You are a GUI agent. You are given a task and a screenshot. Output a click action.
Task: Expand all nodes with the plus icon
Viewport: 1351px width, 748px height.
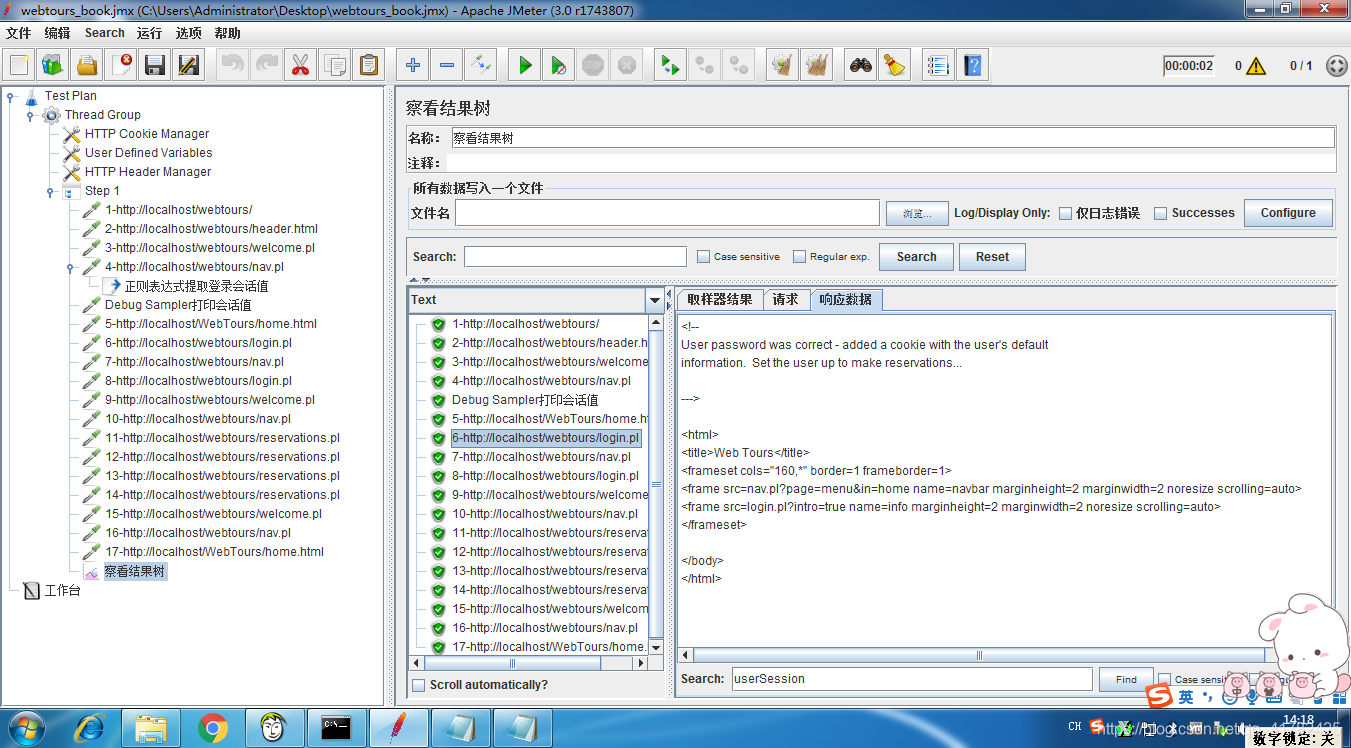tap(413, 66)
